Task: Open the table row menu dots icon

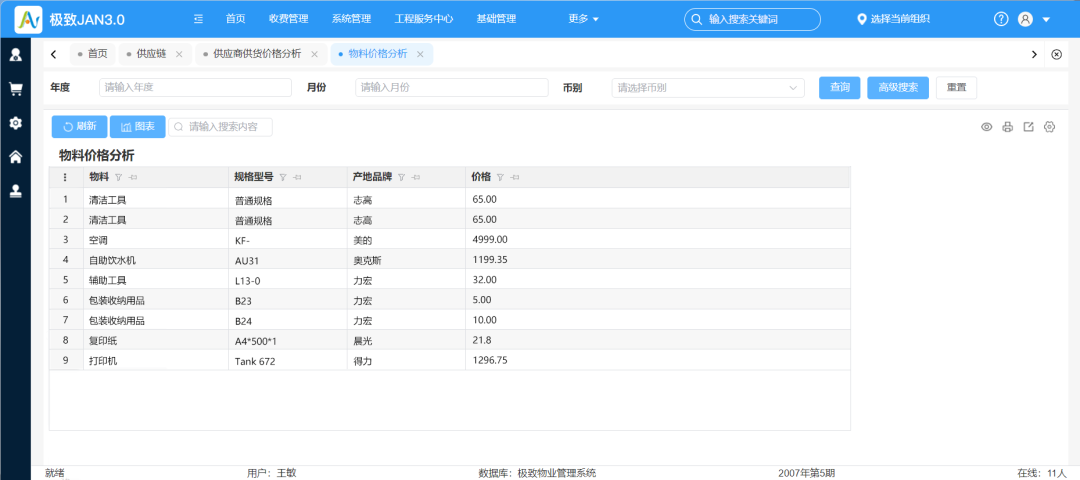Action: point(65,178)
